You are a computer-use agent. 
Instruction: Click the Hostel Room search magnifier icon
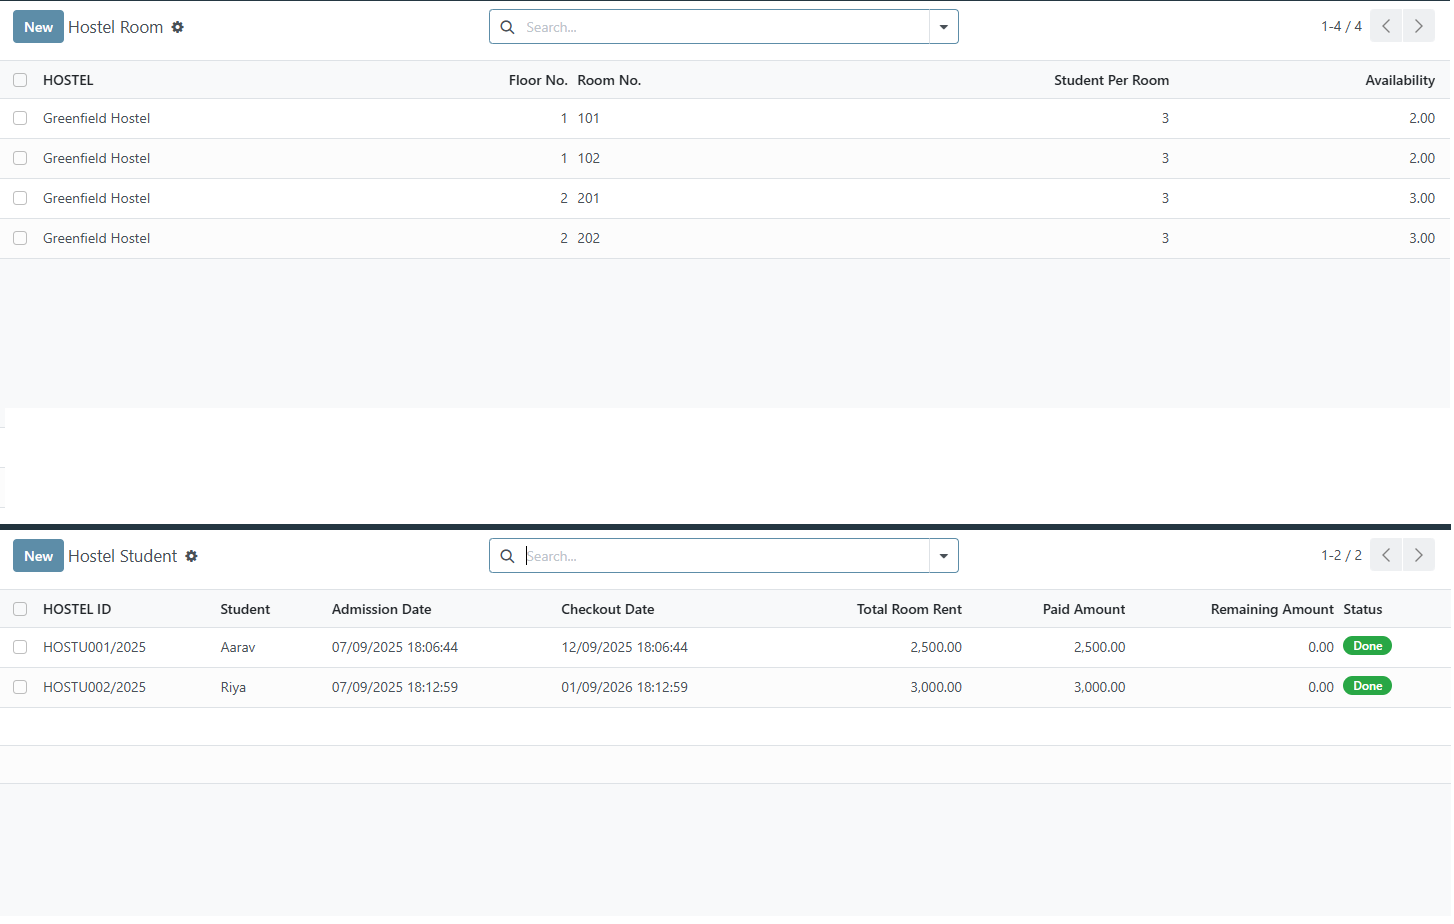(507, 27)
